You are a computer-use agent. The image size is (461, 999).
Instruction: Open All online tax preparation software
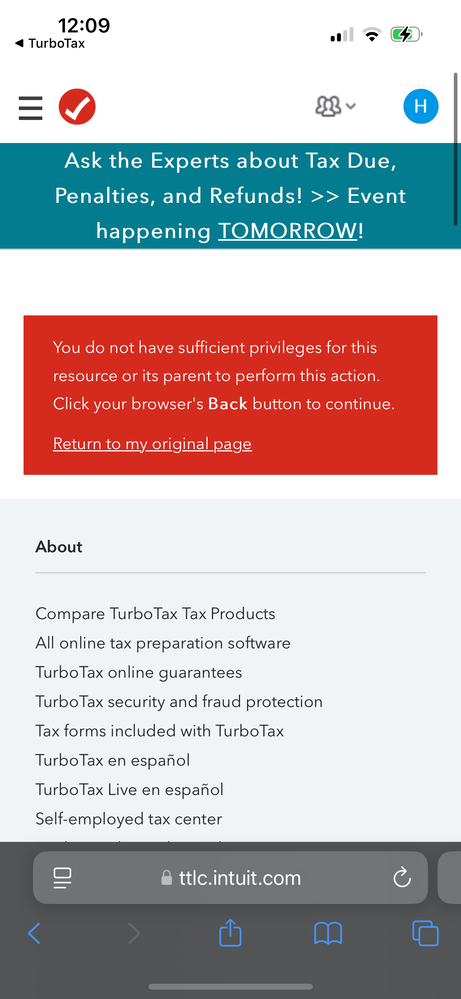tap(163, 643)
